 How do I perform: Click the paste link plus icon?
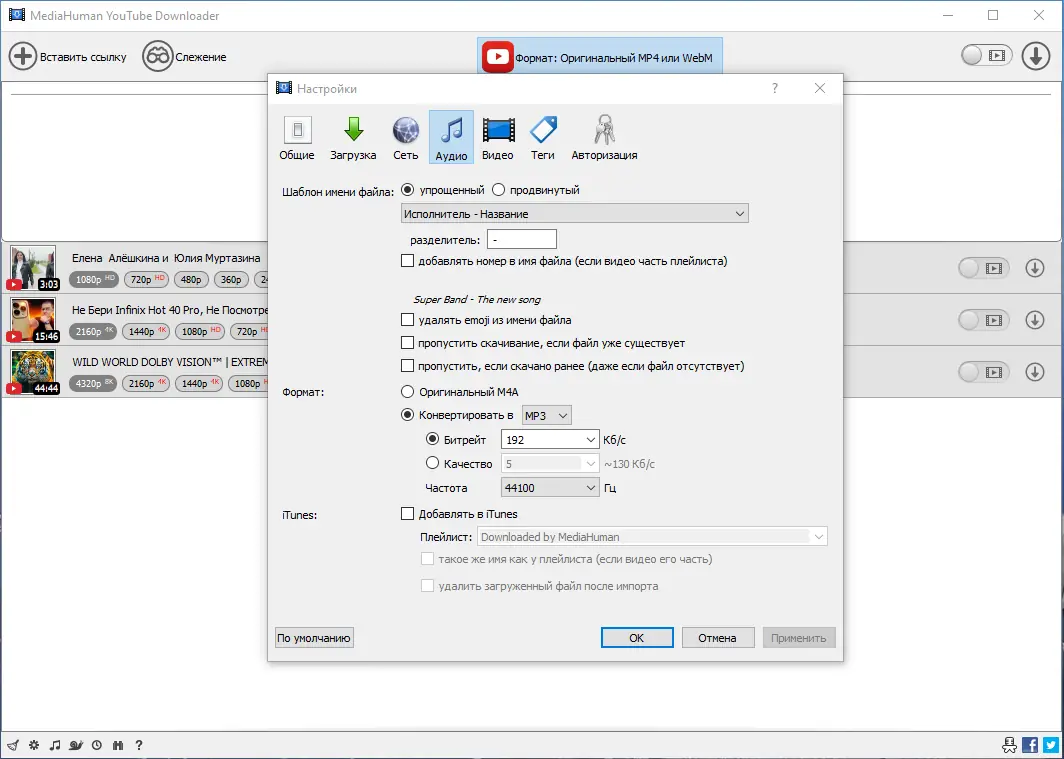pos(22,56)
